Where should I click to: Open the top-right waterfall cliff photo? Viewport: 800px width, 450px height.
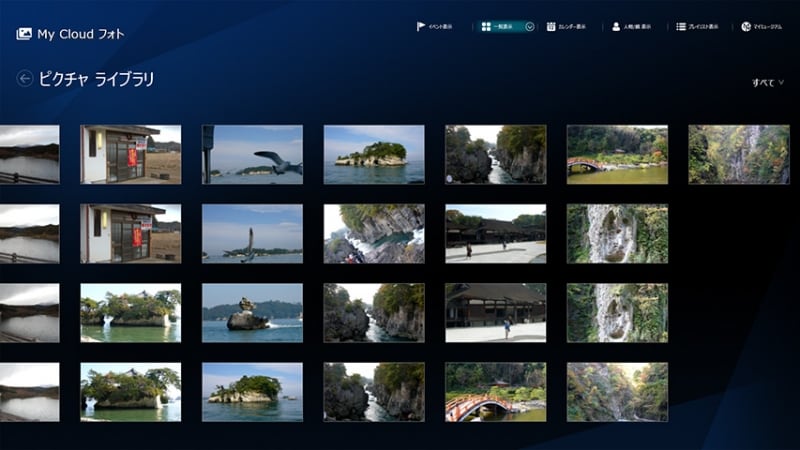point(738,154)
